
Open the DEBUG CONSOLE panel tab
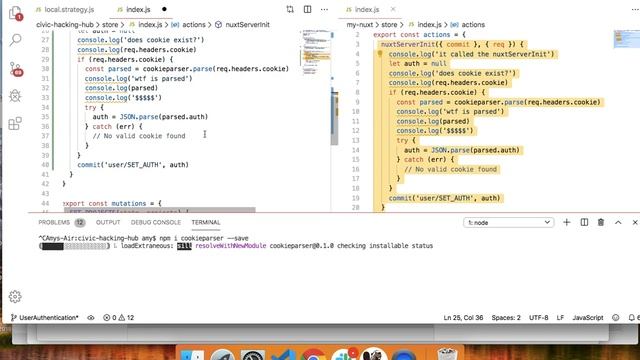(156, 222)
